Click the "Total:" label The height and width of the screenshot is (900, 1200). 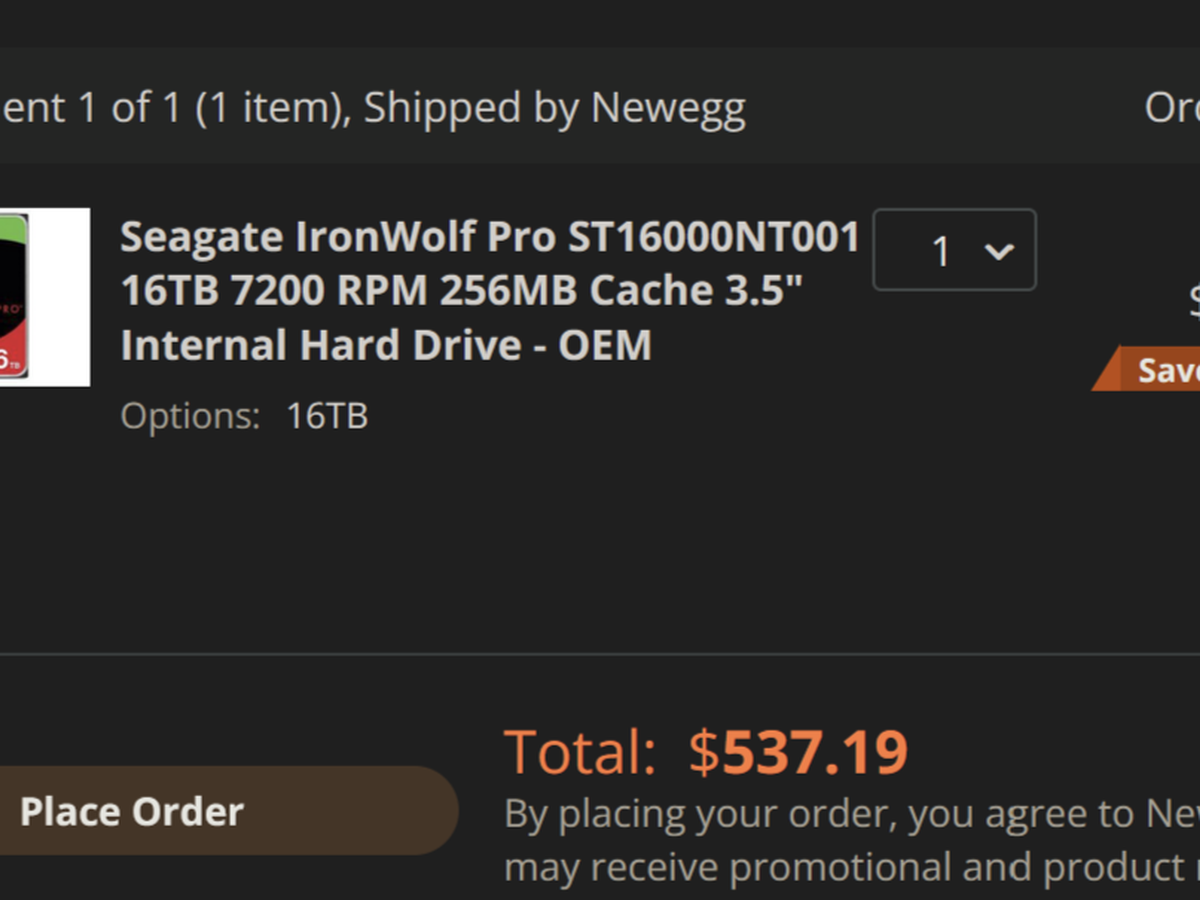point(580,753)
